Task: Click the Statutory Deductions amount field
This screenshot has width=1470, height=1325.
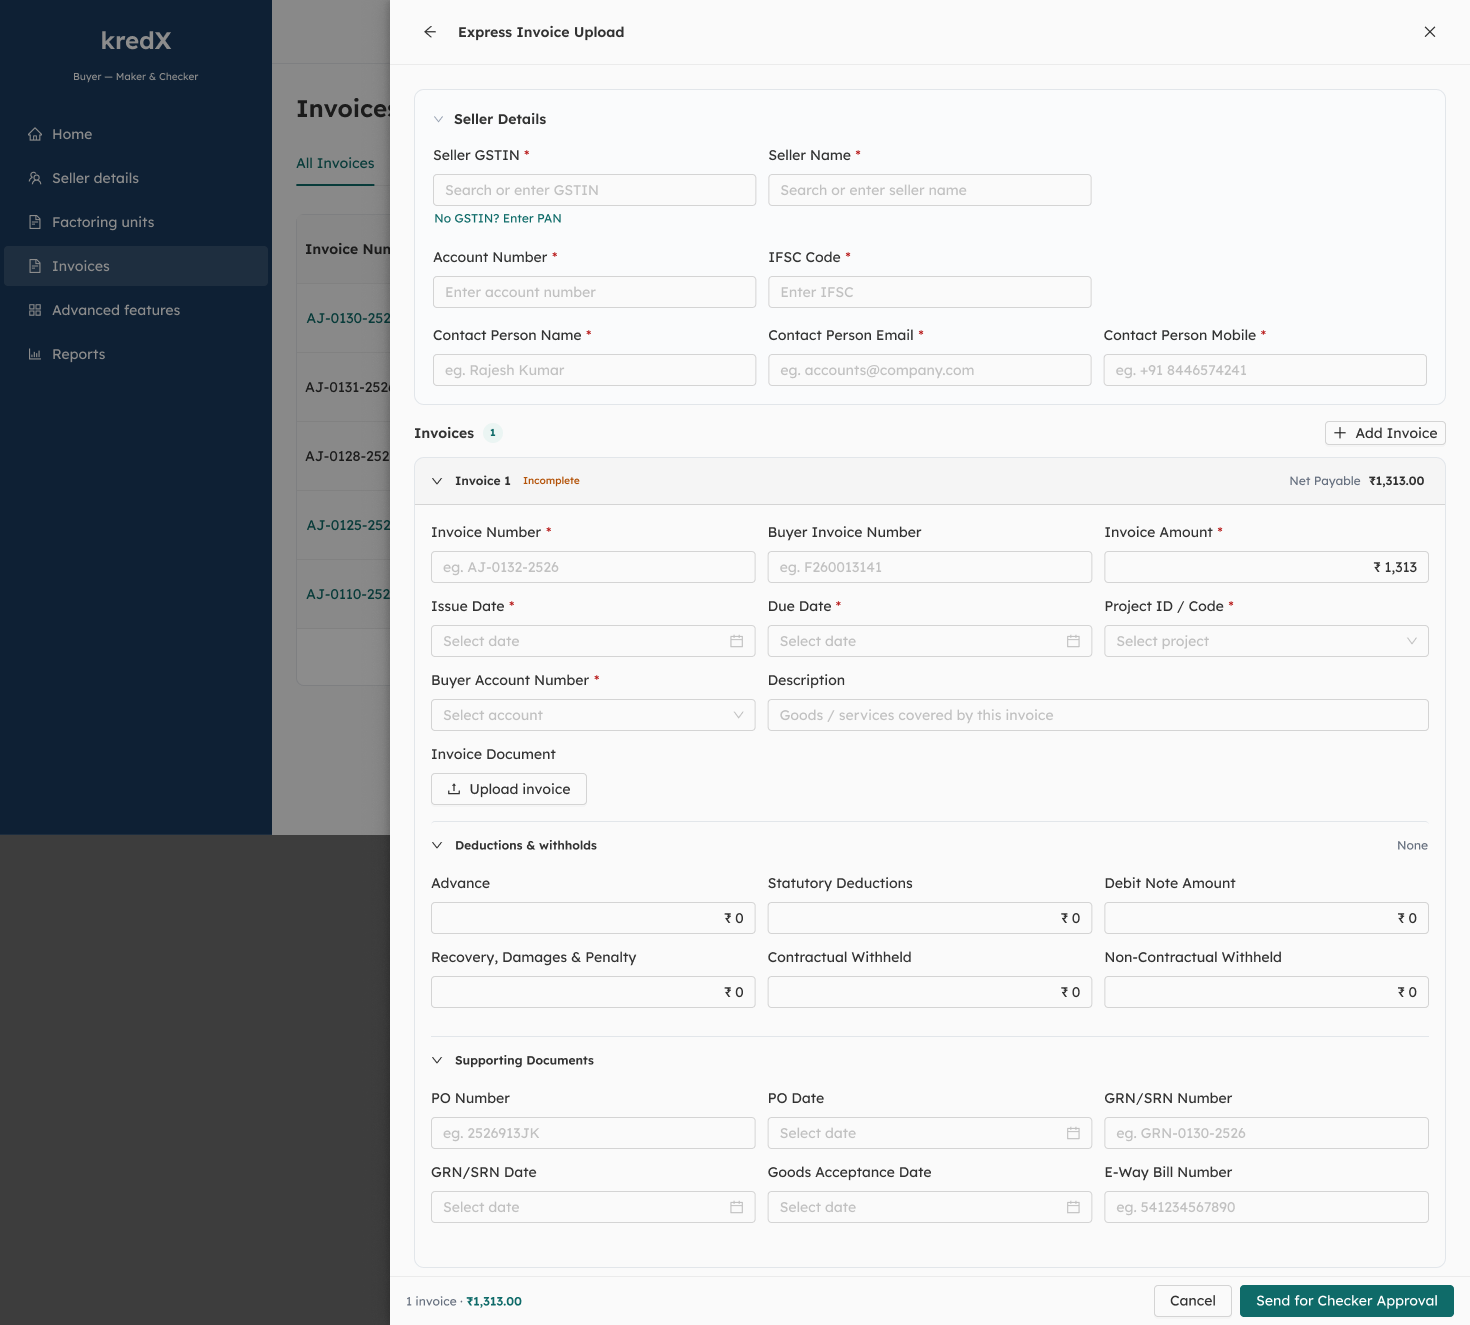Action: click(x=930, y=918)
